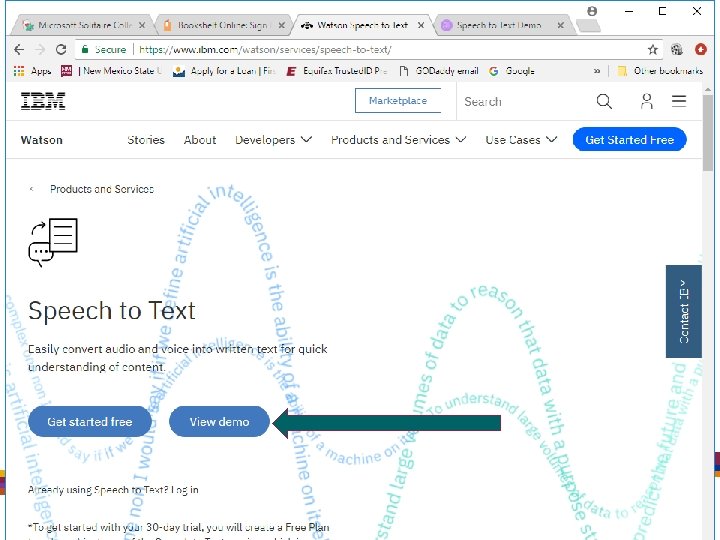
Task: Open a new tab with the blank tab button
Action: (x=589, y=26)
